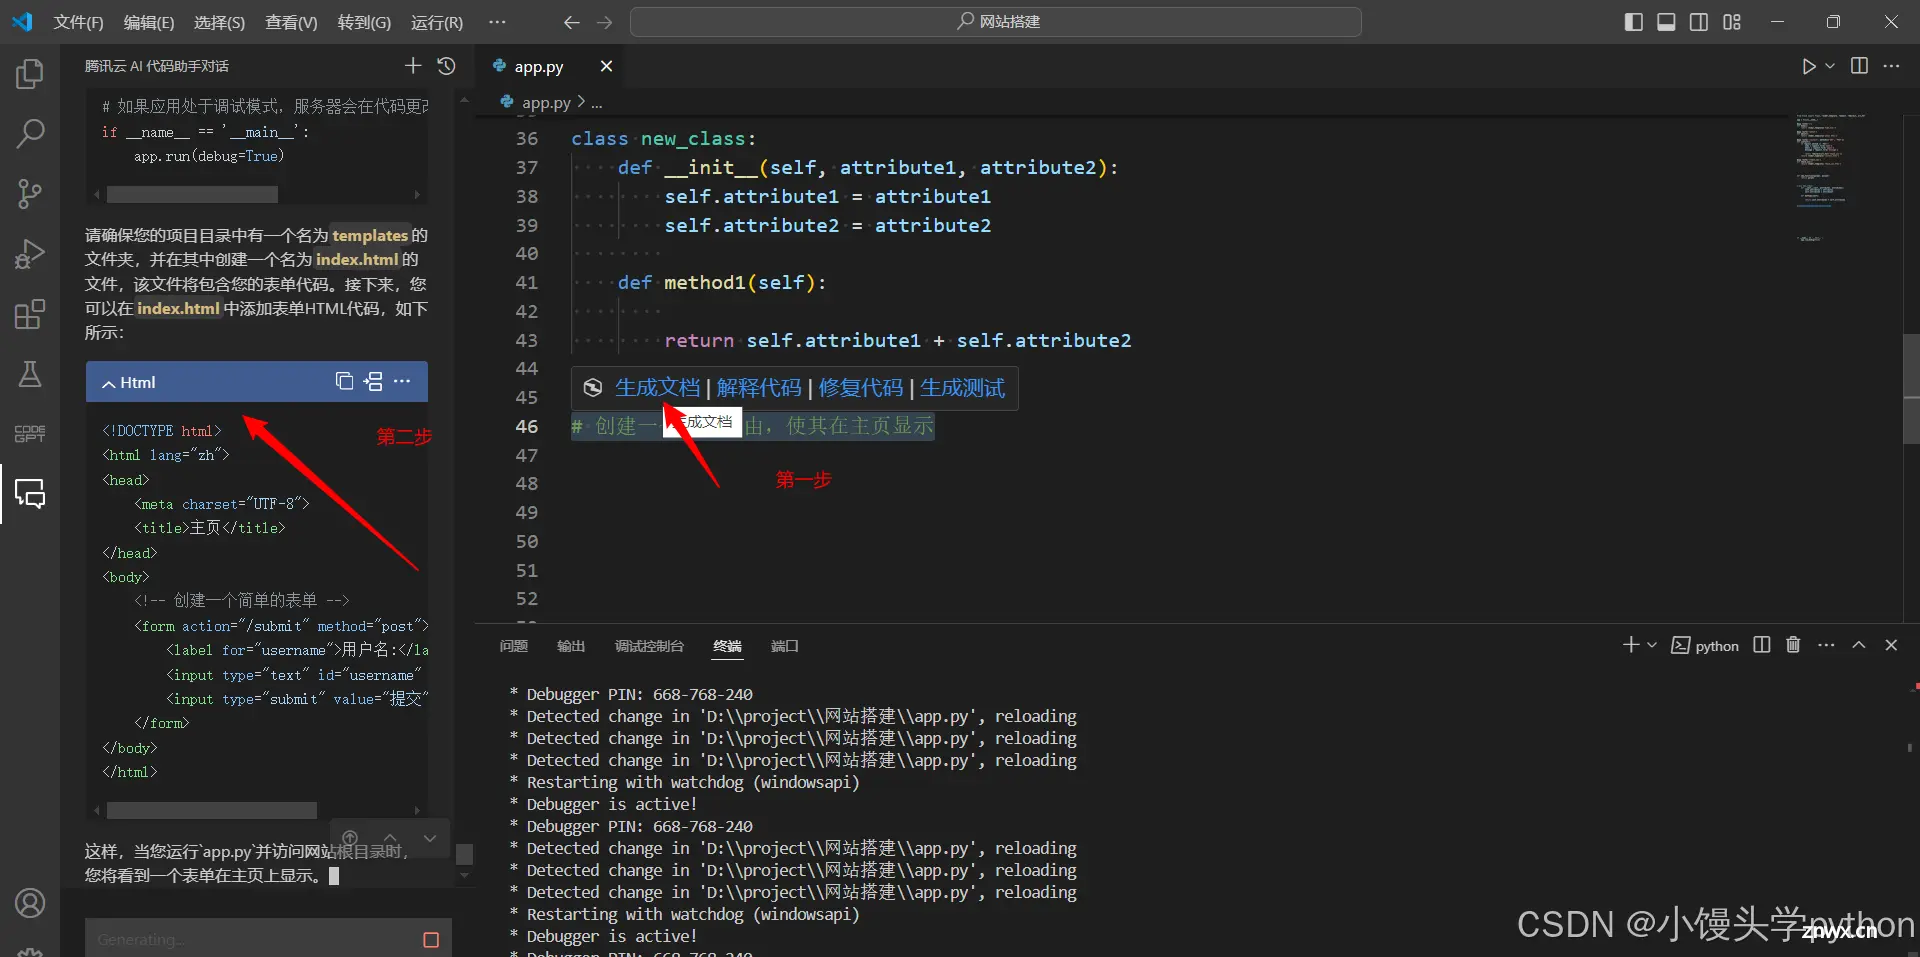Viewport: 1920px width, 957px height.
Task: Click top code snippet horizontal scrollbar
Action: (x=193, y=195)
